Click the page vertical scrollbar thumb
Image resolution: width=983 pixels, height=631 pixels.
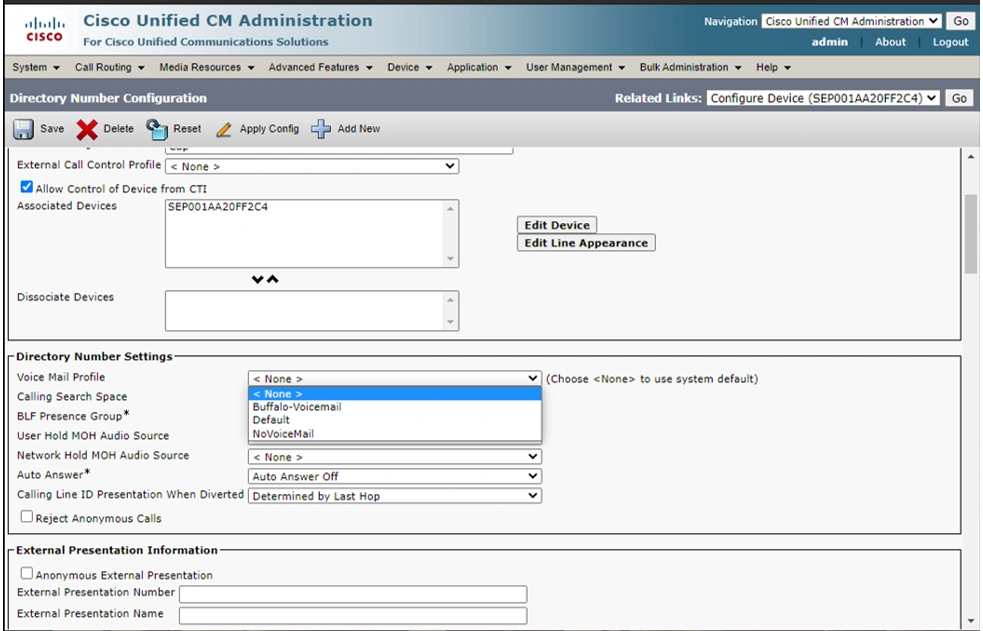[x=971, y=234]
